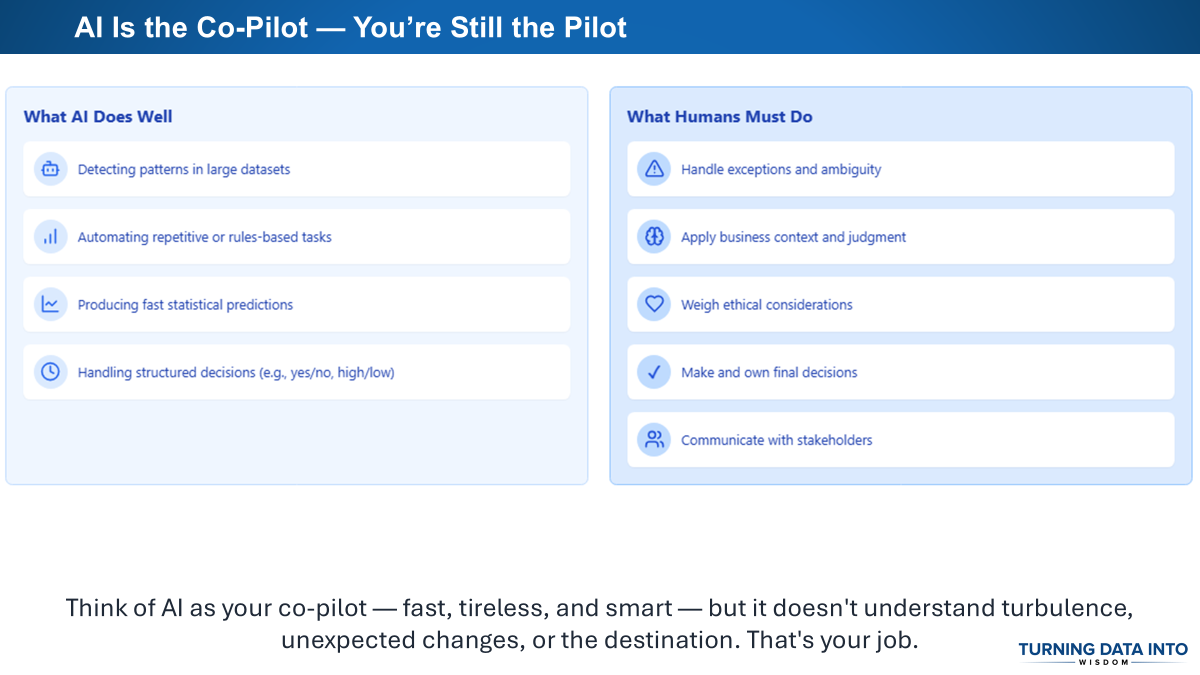The image size is (1200, 675).
Task: Click the robot icon beside Detecting patterns
Action: point(50,169)
